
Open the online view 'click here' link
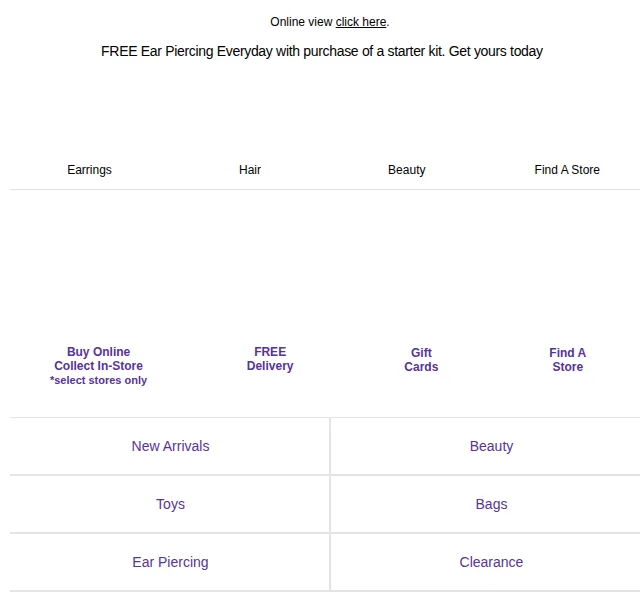tap(360, 22)
